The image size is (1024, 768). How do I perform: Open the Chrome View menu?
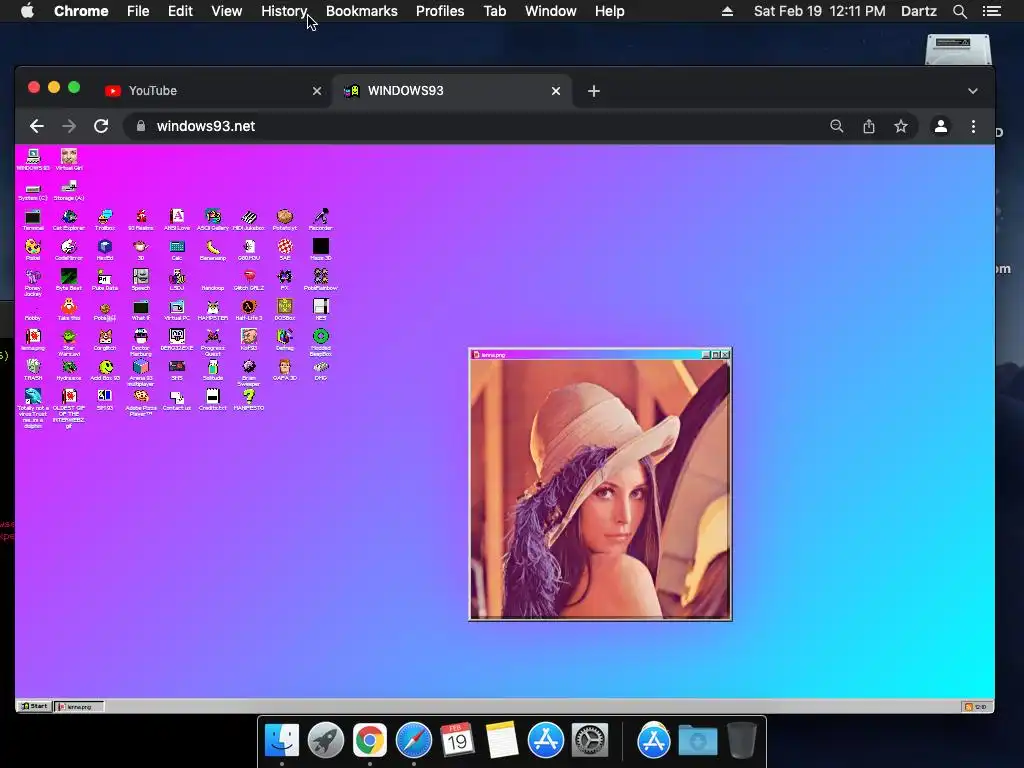coord(227,11)
